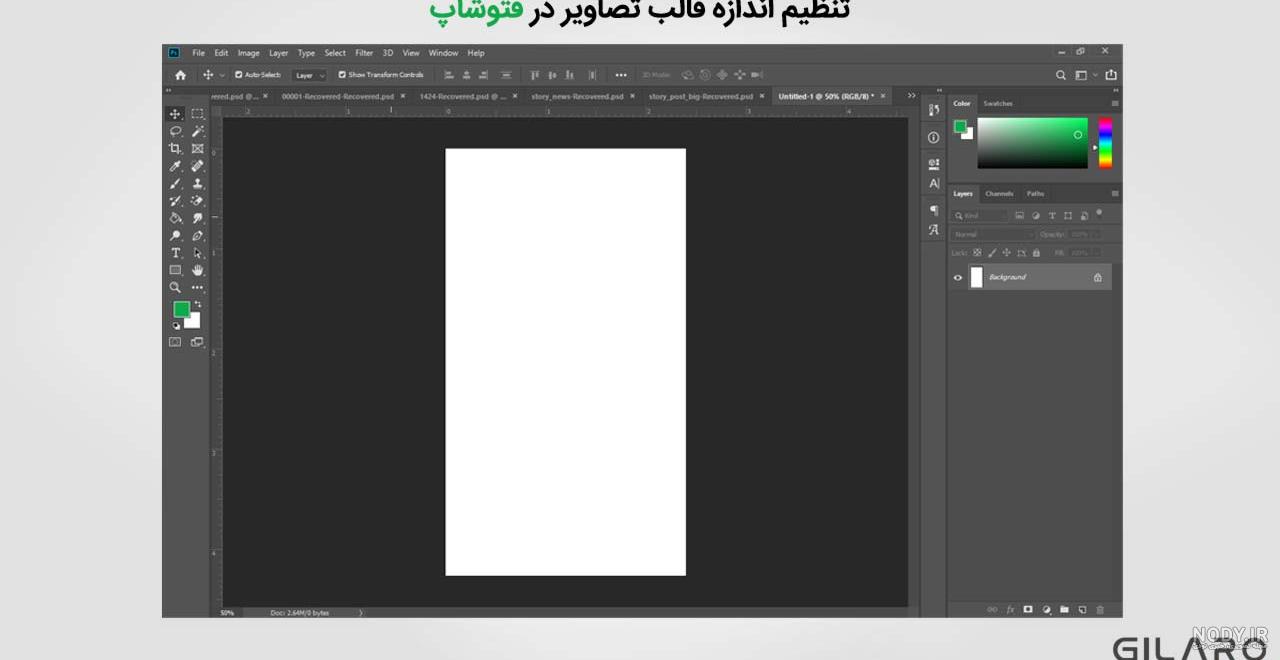Open the Properties info panel icon
The width and height of the screenshot is (1280, 660).
click(x=934, y=138)
